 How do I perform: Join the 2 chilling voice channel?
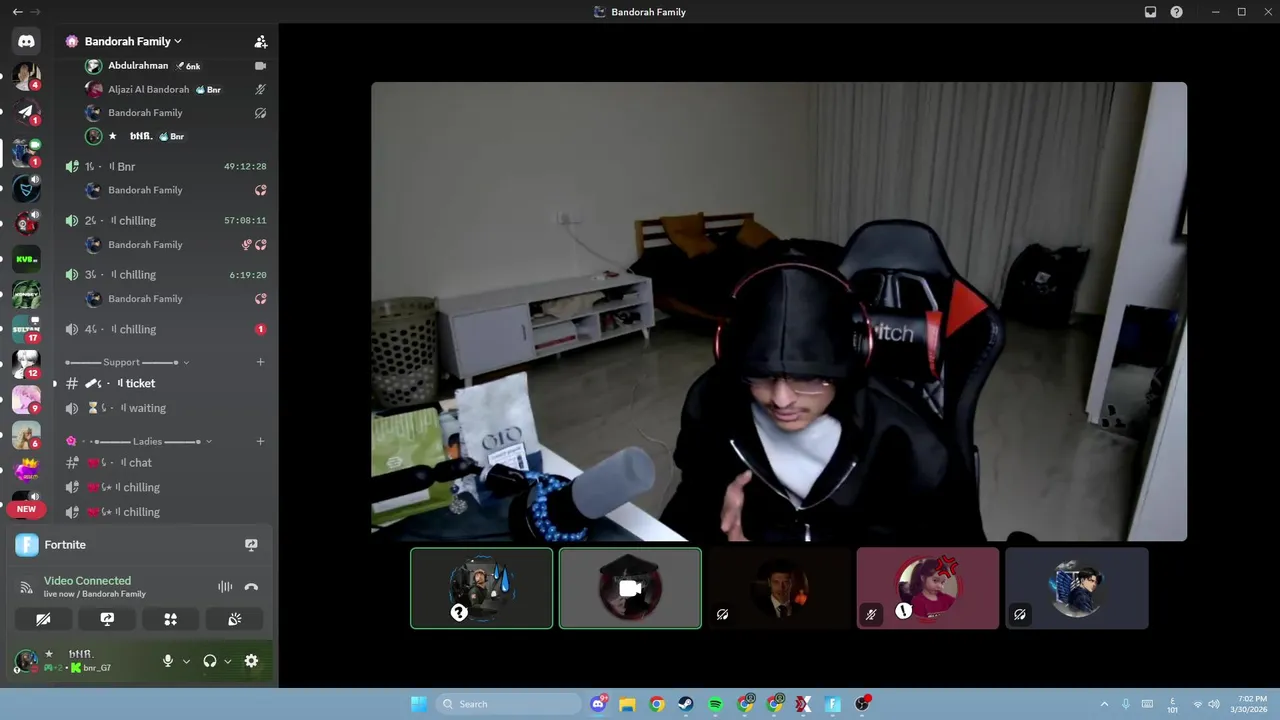[165, 220]
